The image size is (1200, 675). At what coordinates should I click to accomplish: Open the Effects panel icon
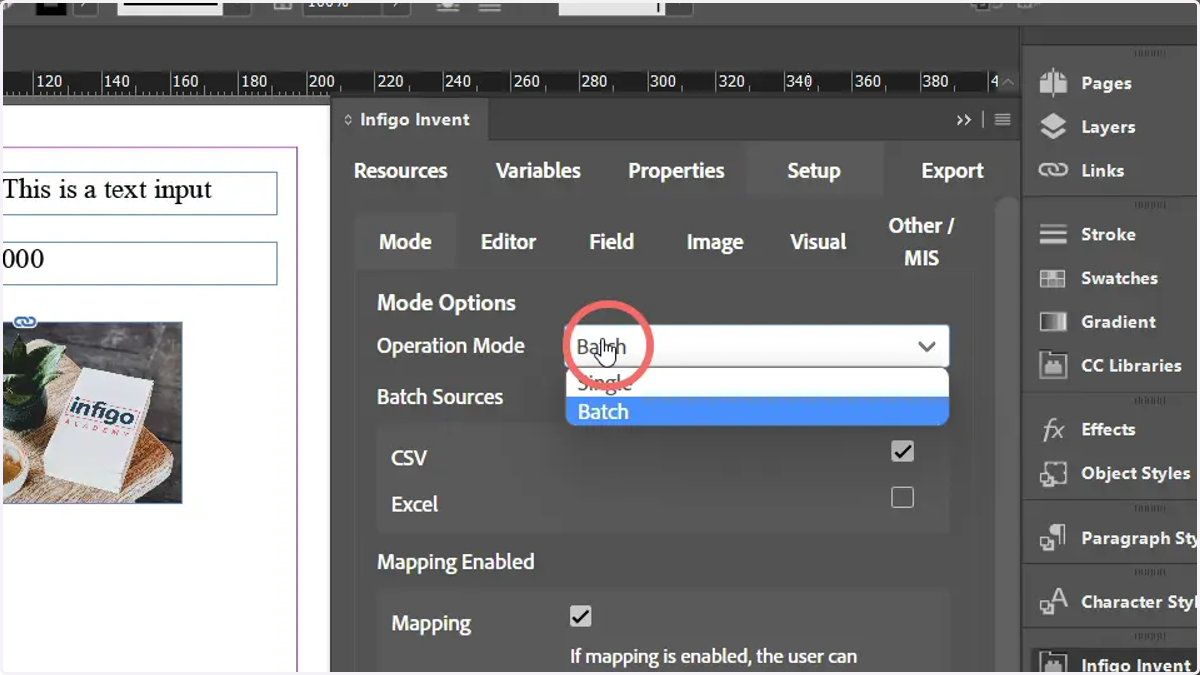[x=1053, y=429]
